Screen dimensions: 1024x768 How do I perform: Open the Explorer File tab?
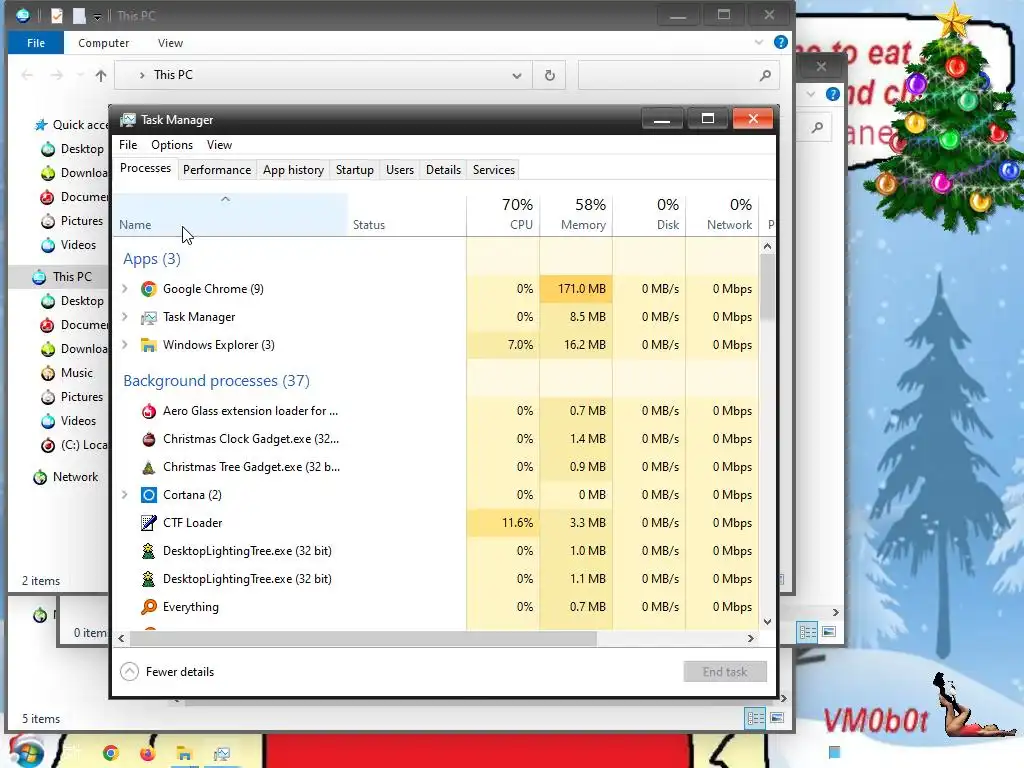(x=36, y=43)
